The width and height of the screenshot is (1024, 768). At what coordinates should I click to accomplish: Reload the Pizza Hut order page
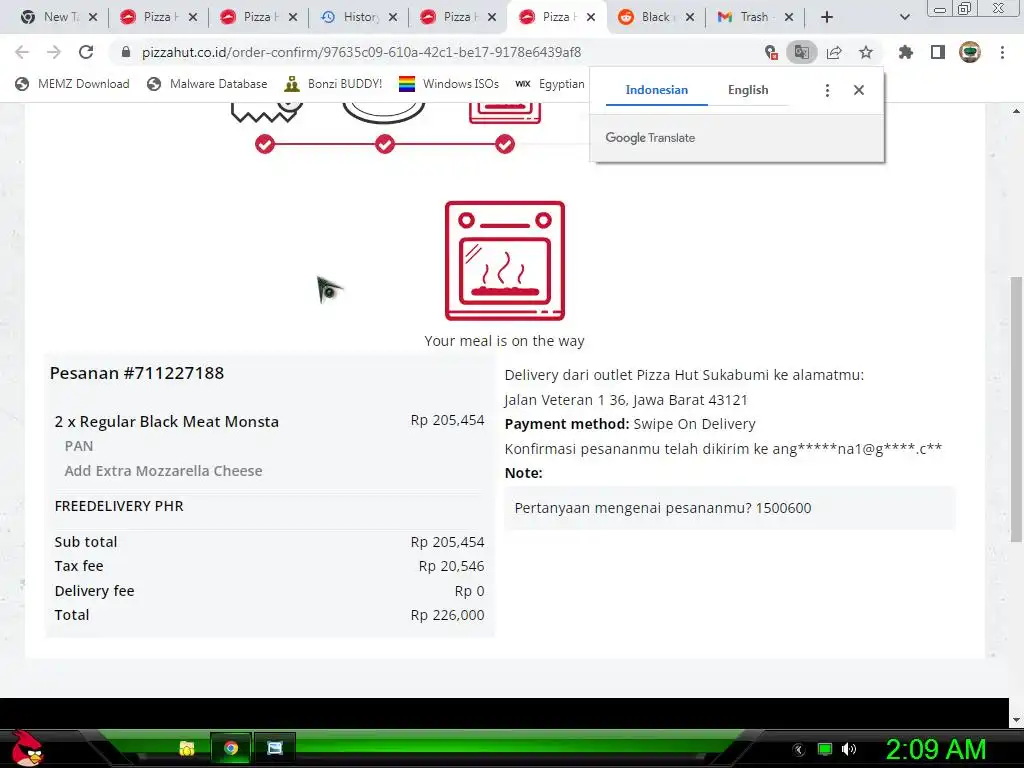pos(86,52)
